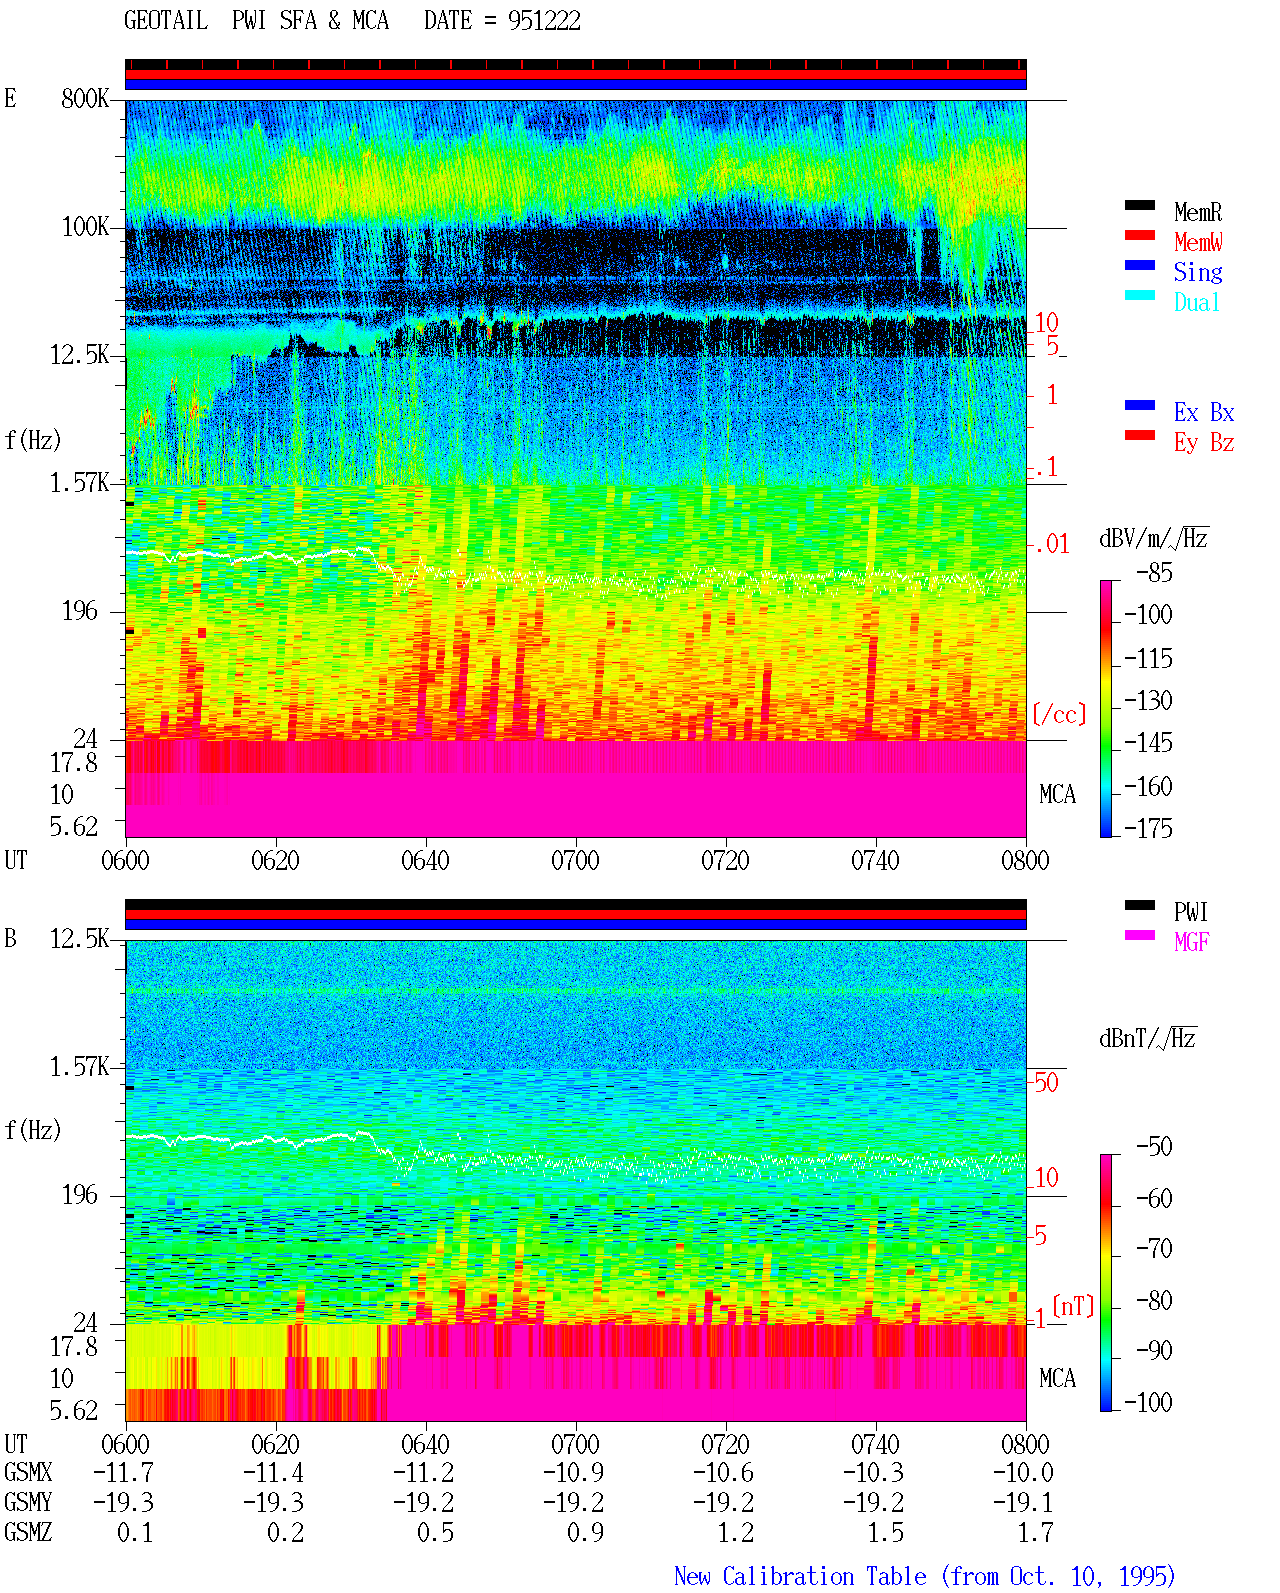Click the -50 value on dBnT scale
The image size is (1280, 1593).
pos(1154,1146)
